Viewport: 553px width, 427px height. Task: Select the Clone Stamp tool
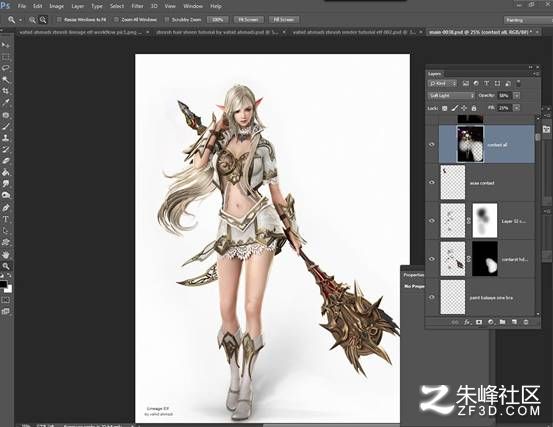point(5,138)
